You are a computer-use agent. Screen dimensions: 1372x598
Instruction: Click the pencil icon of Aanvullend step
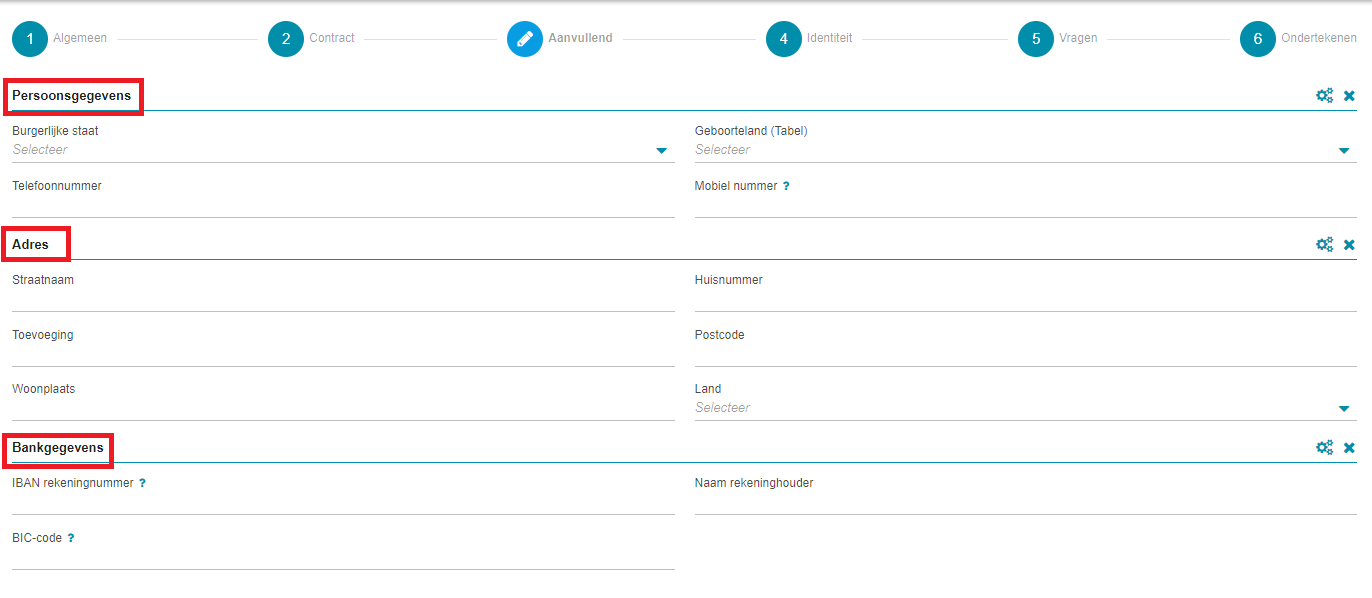(x=524, y=39)
